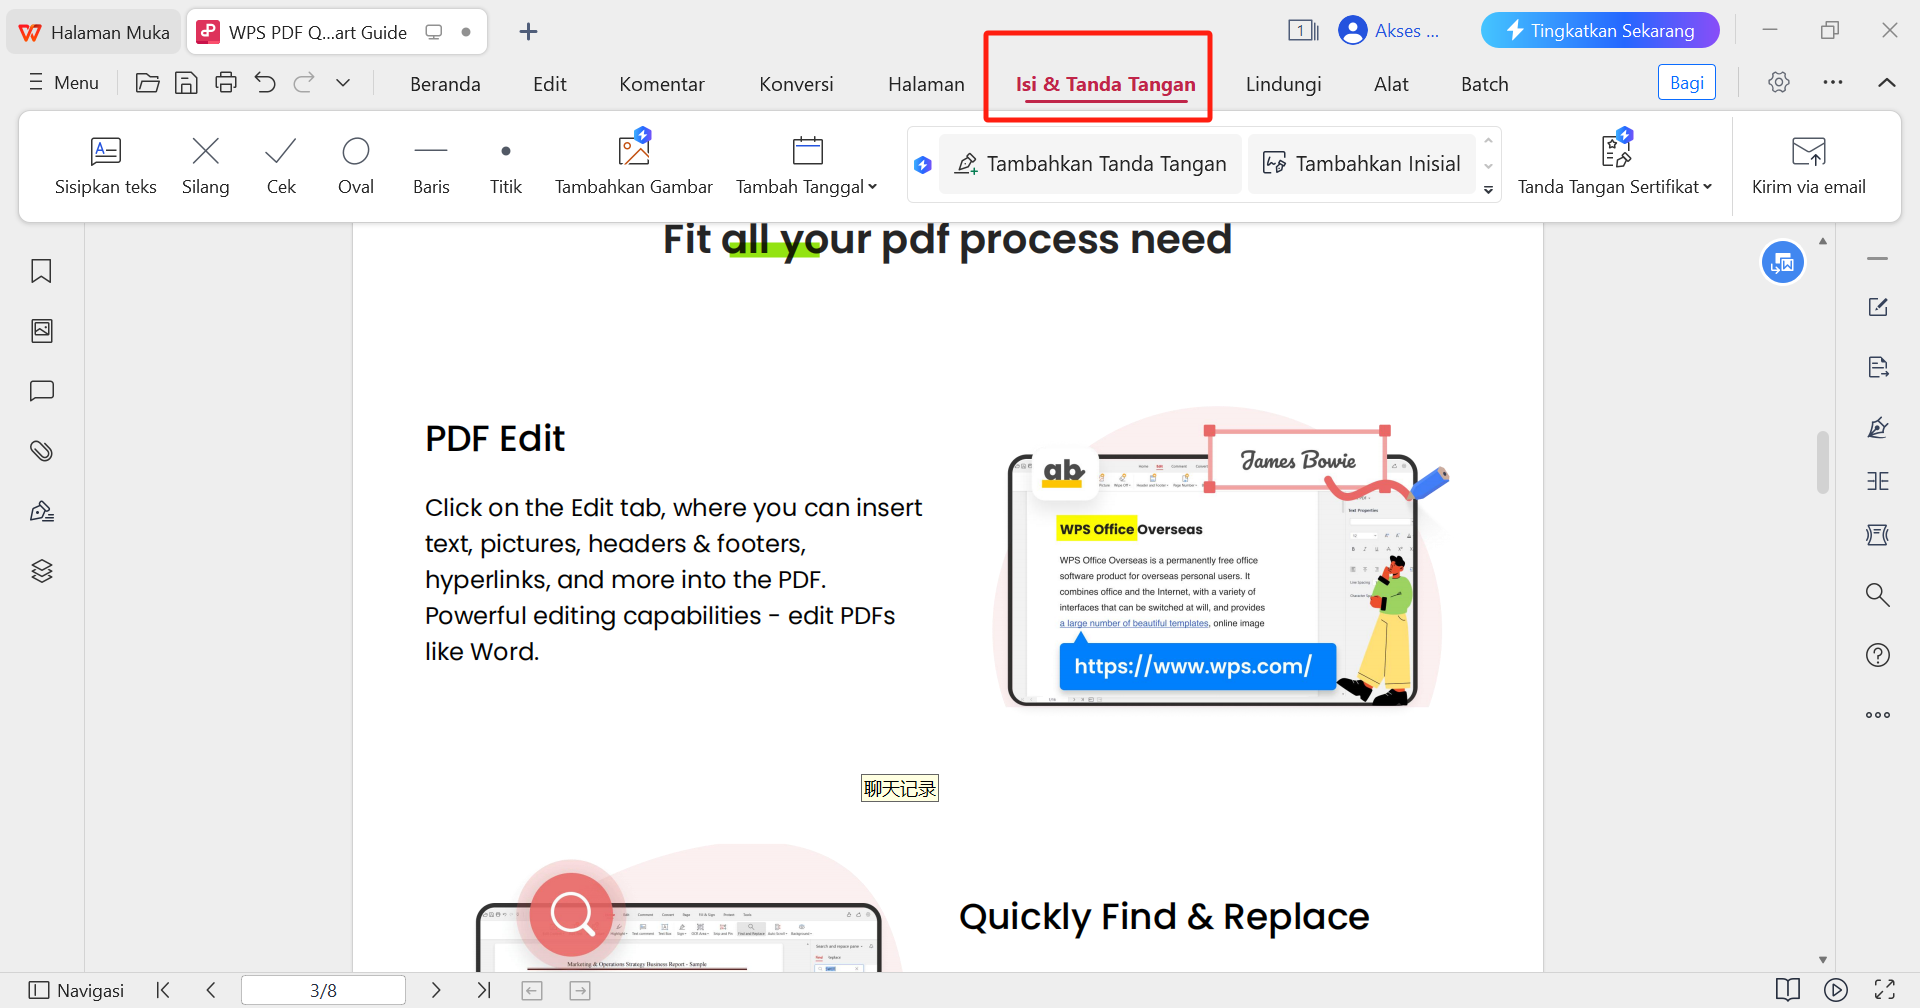Image resolution: width=1920 pixels, height=1008 pixels.
Task: Expand the signature gallery list arrow
Action: coord(1489,190)
